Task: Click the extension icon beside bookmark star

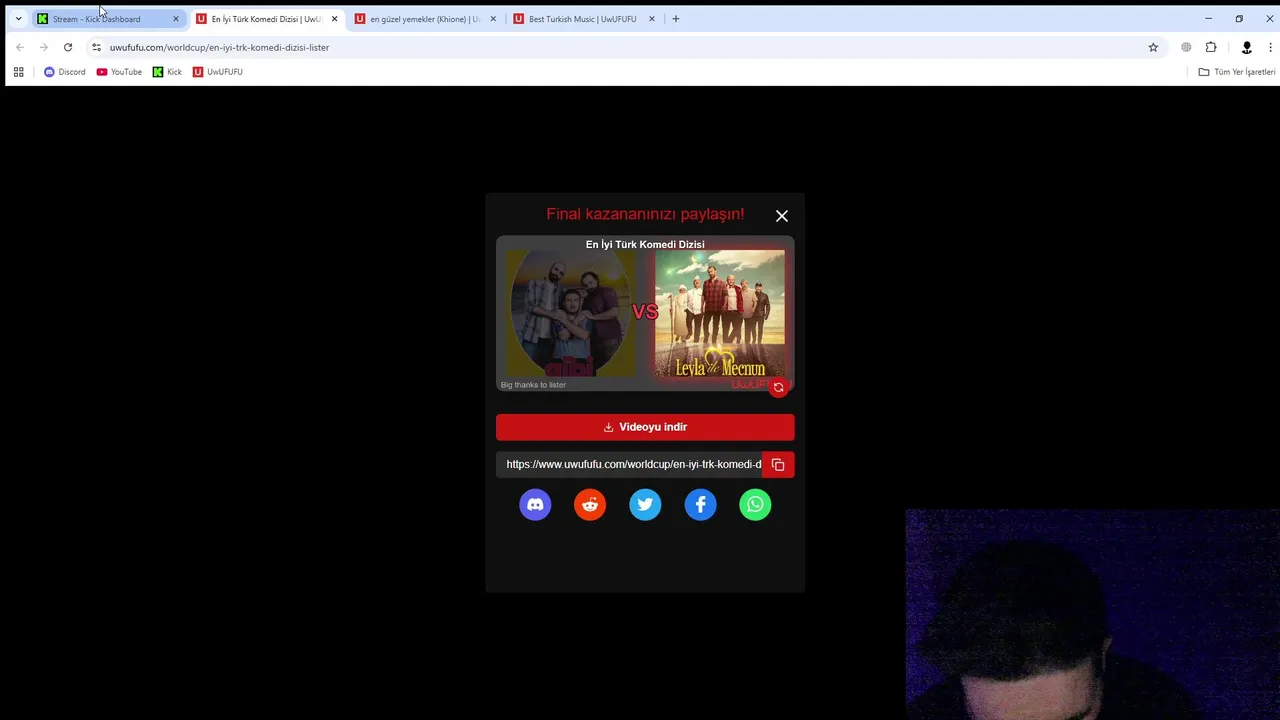Action: tap(1186, 47)
